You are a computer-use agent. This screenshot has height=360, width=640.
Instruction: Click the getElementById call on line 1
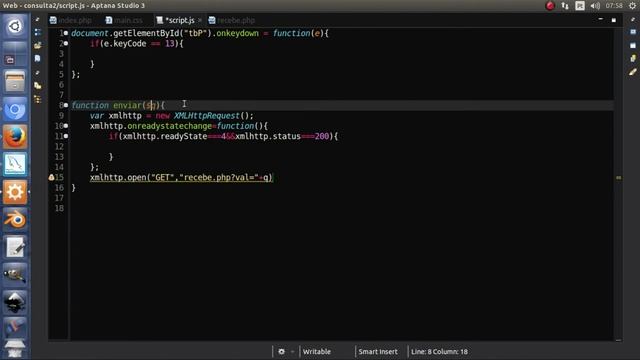coord(146,33)
